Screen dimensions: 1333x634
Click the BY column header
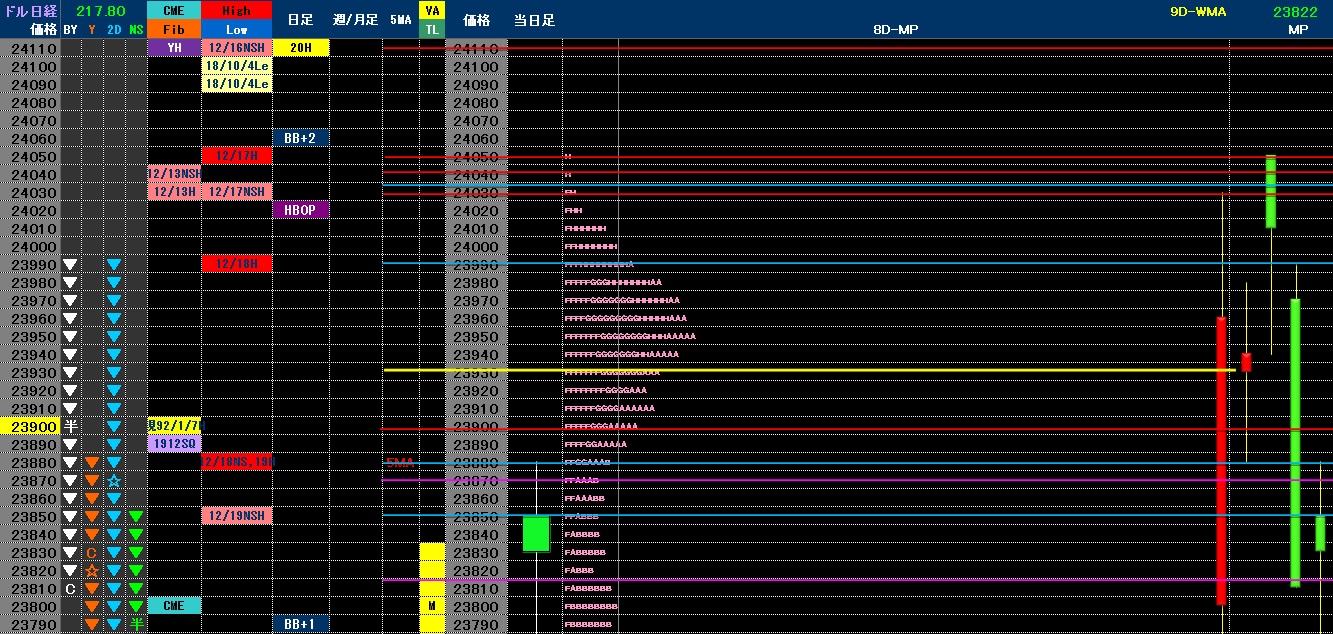click(x=70, y=30)
